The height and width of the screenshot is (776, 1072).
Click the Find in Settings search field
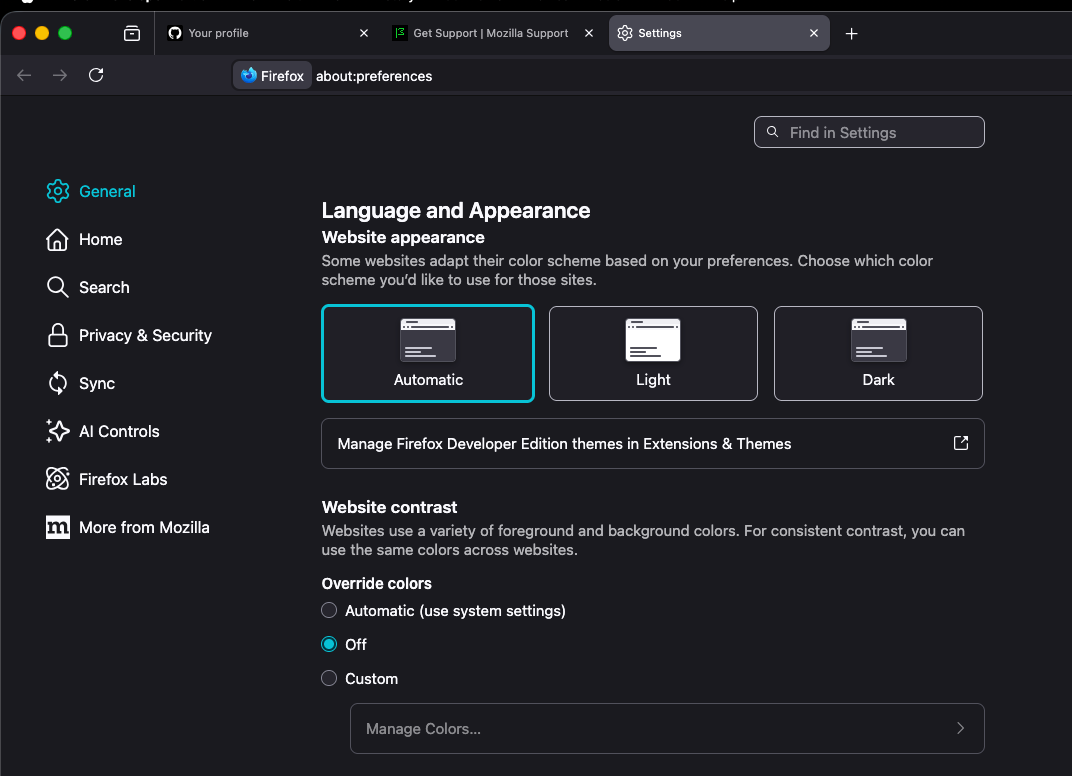point(870,132)
